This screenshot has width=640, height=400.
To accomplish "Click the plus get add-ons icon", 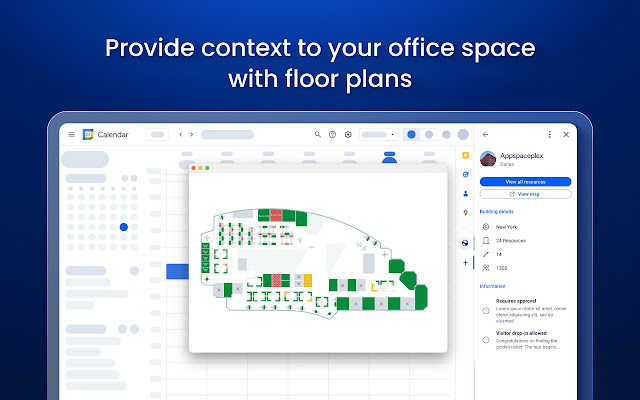I will tap(465, 262).
